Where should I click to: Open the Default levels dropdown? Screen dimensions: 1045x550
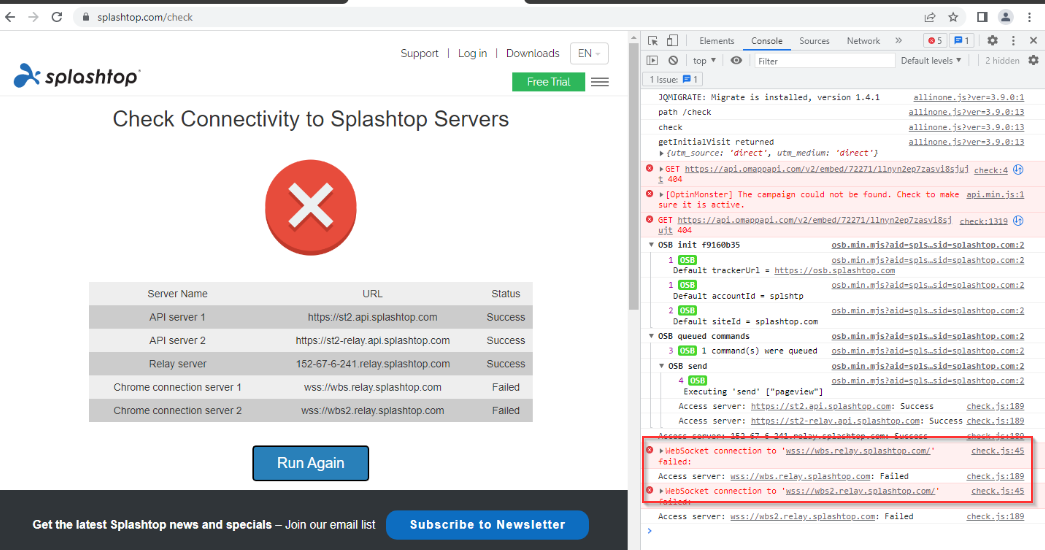931,61
